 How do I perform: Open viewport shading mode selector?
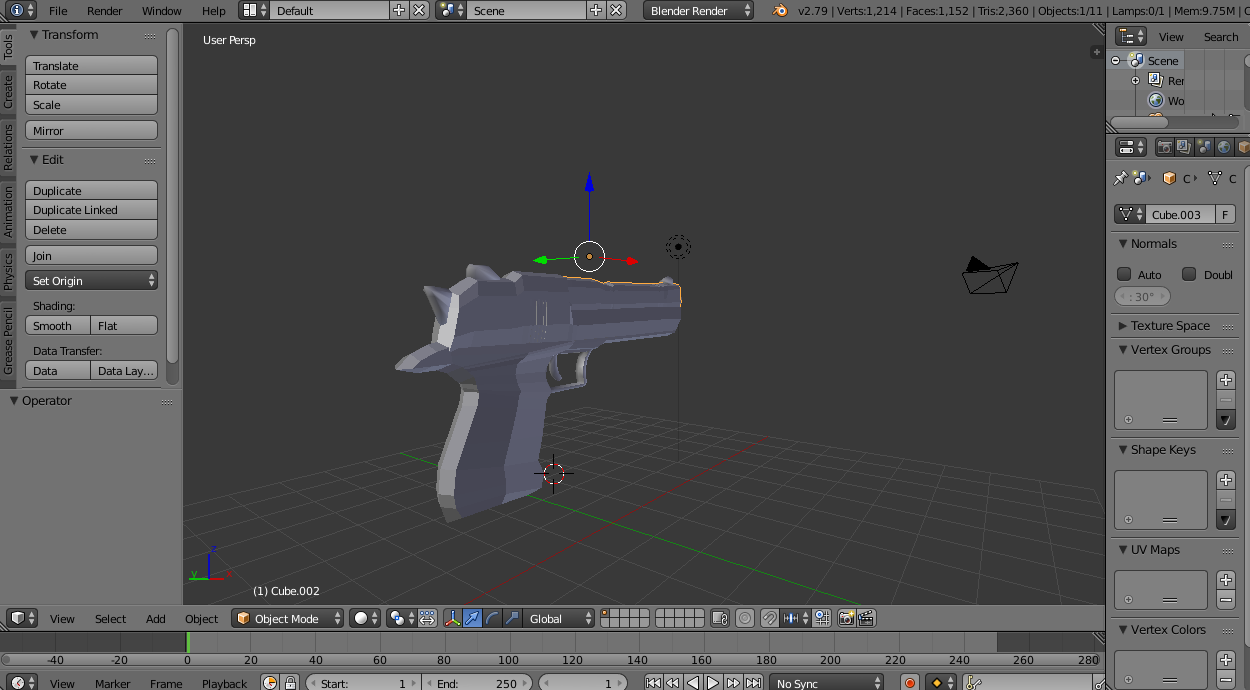coord(365,618)
